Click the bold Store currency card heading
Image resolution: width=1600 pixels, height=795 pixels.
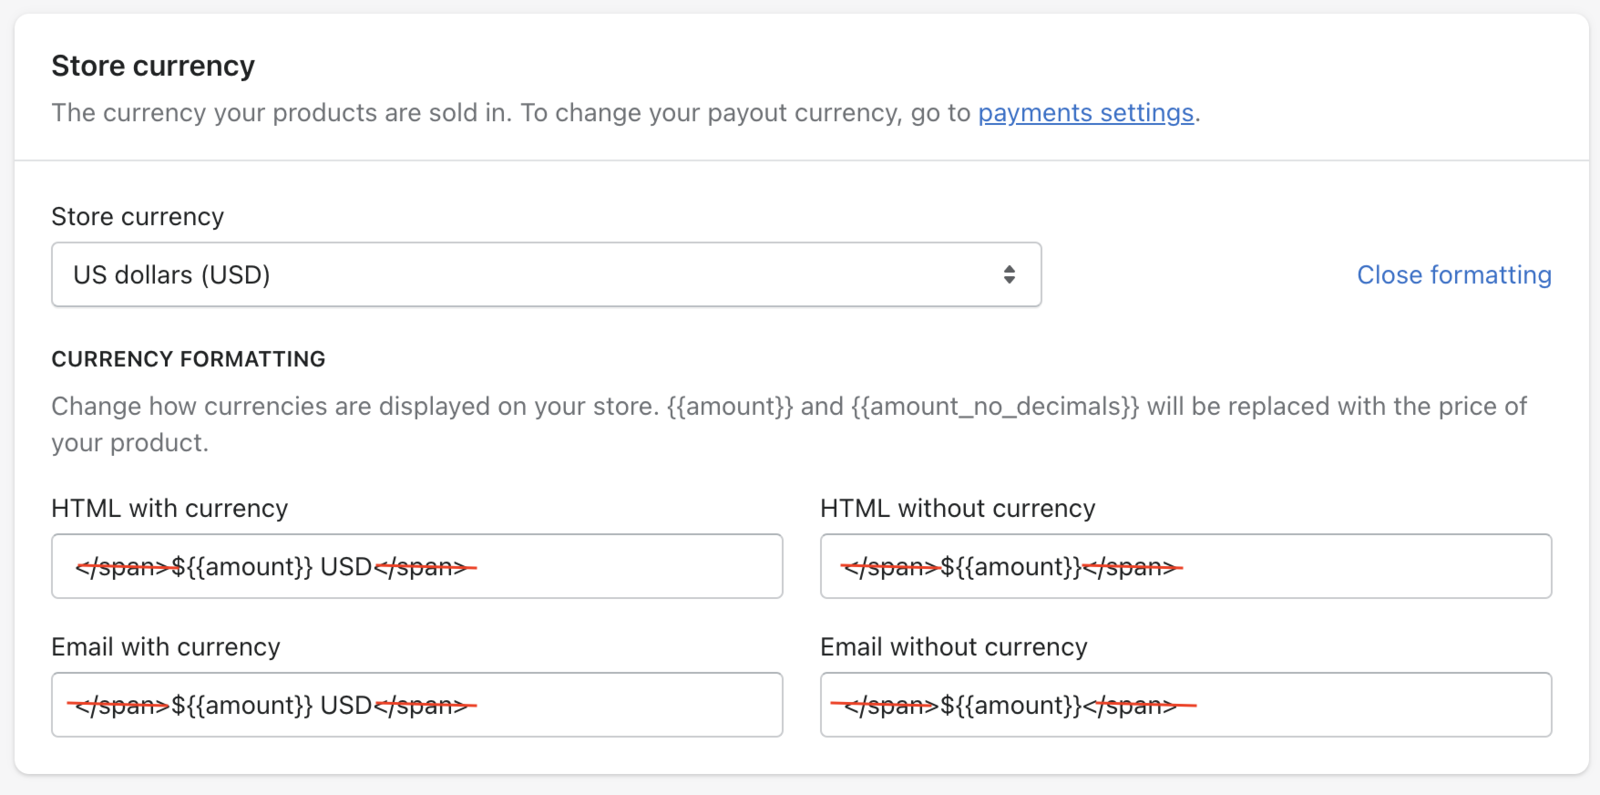153,66
